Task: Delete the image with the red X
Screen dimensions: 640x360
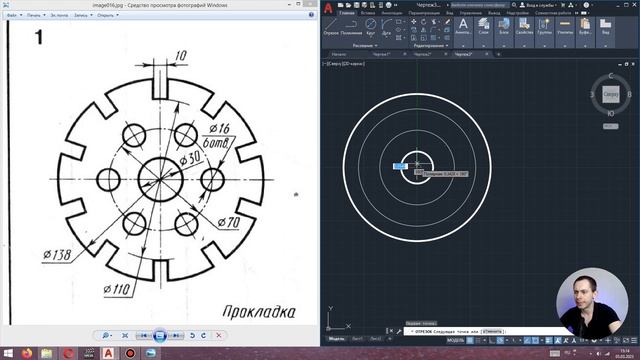Action: [219, 336]
